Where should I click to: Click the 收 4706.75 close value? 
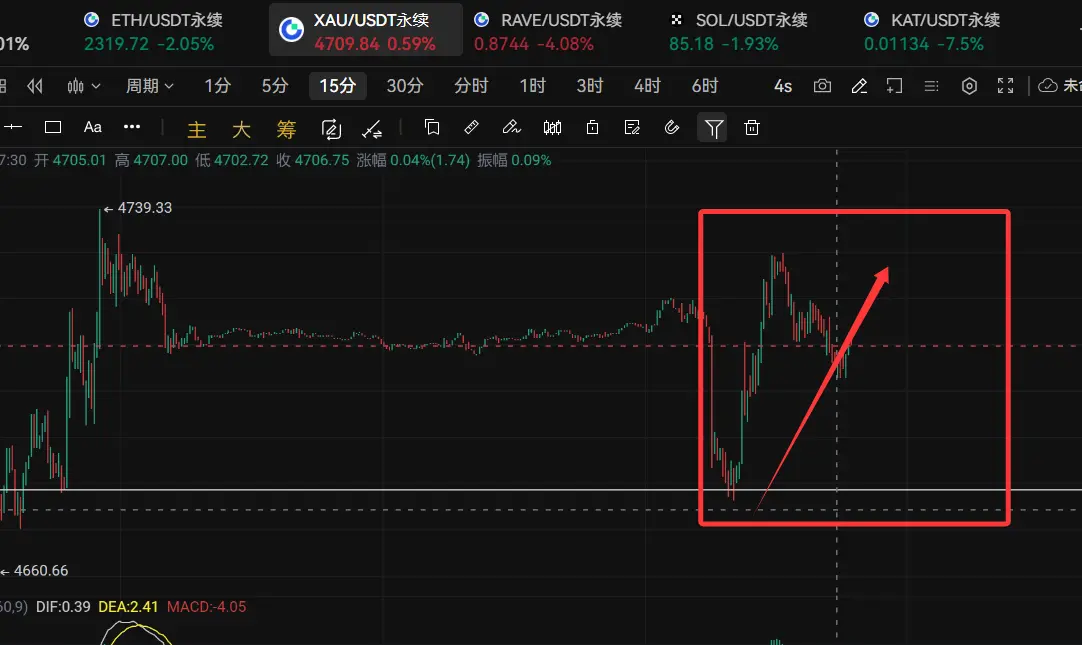pyautogui.click(x=313, y=160)
